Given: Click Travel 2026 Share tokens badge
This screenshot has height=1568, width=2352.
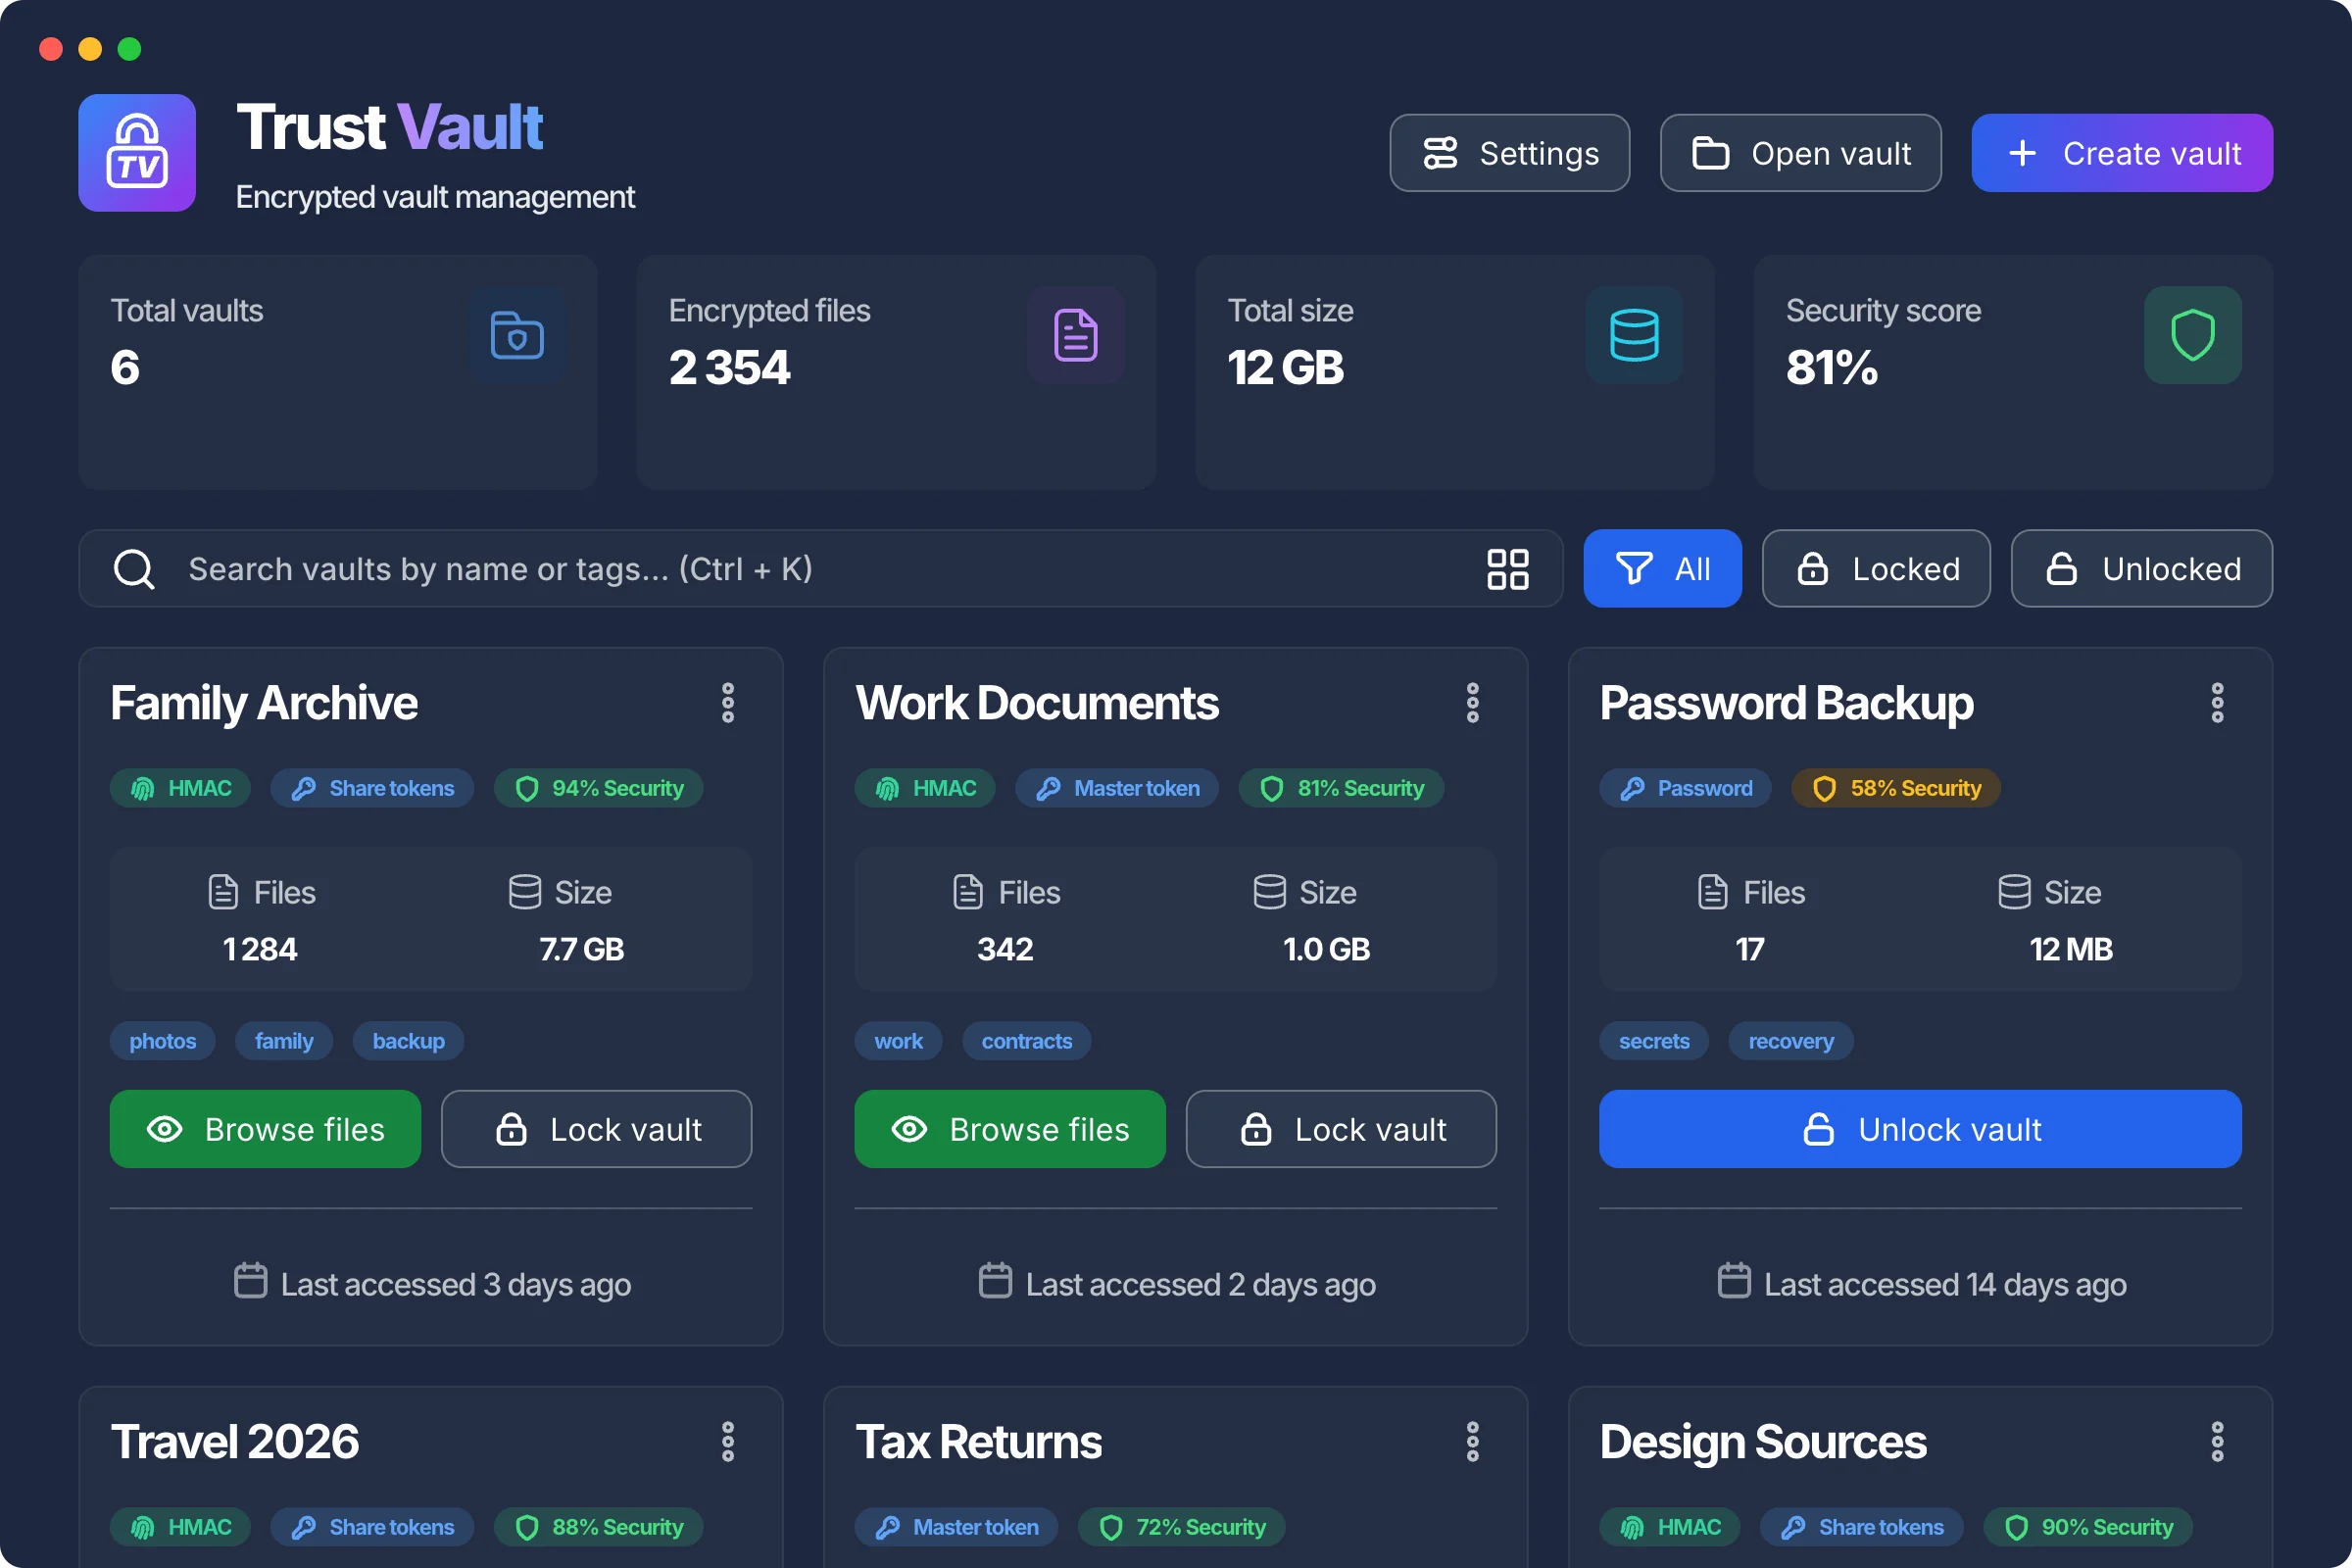Looking at the screenshot, I should (372, 1528).
